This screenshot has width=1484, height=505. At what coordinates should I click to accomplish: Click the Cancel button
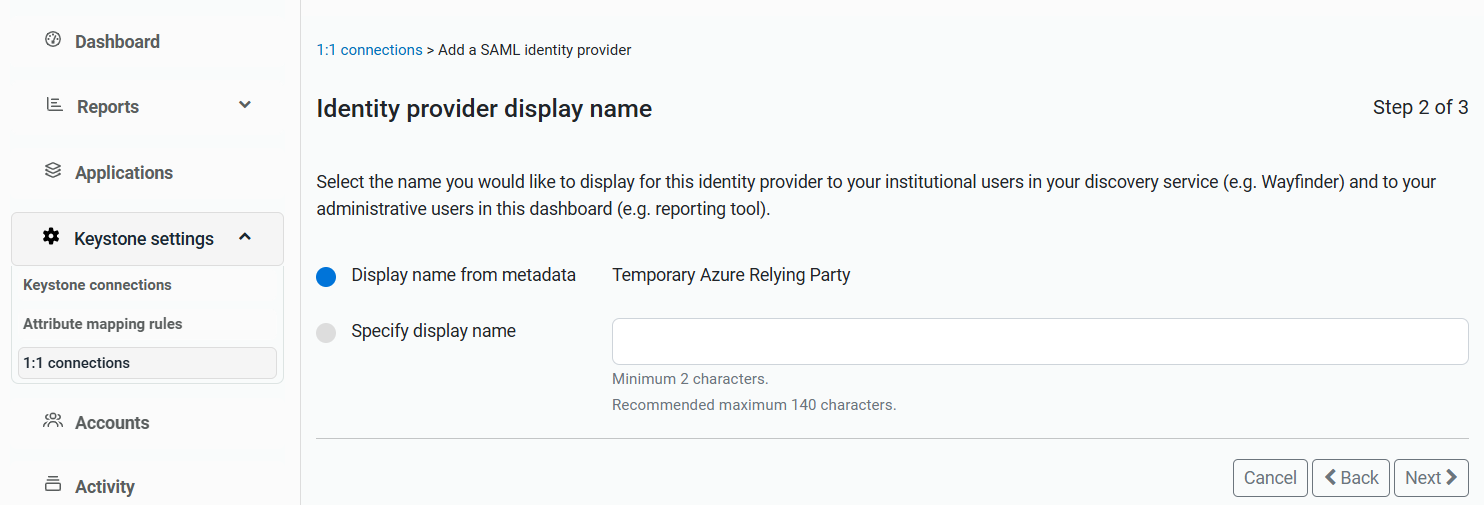click(1270, 478)
